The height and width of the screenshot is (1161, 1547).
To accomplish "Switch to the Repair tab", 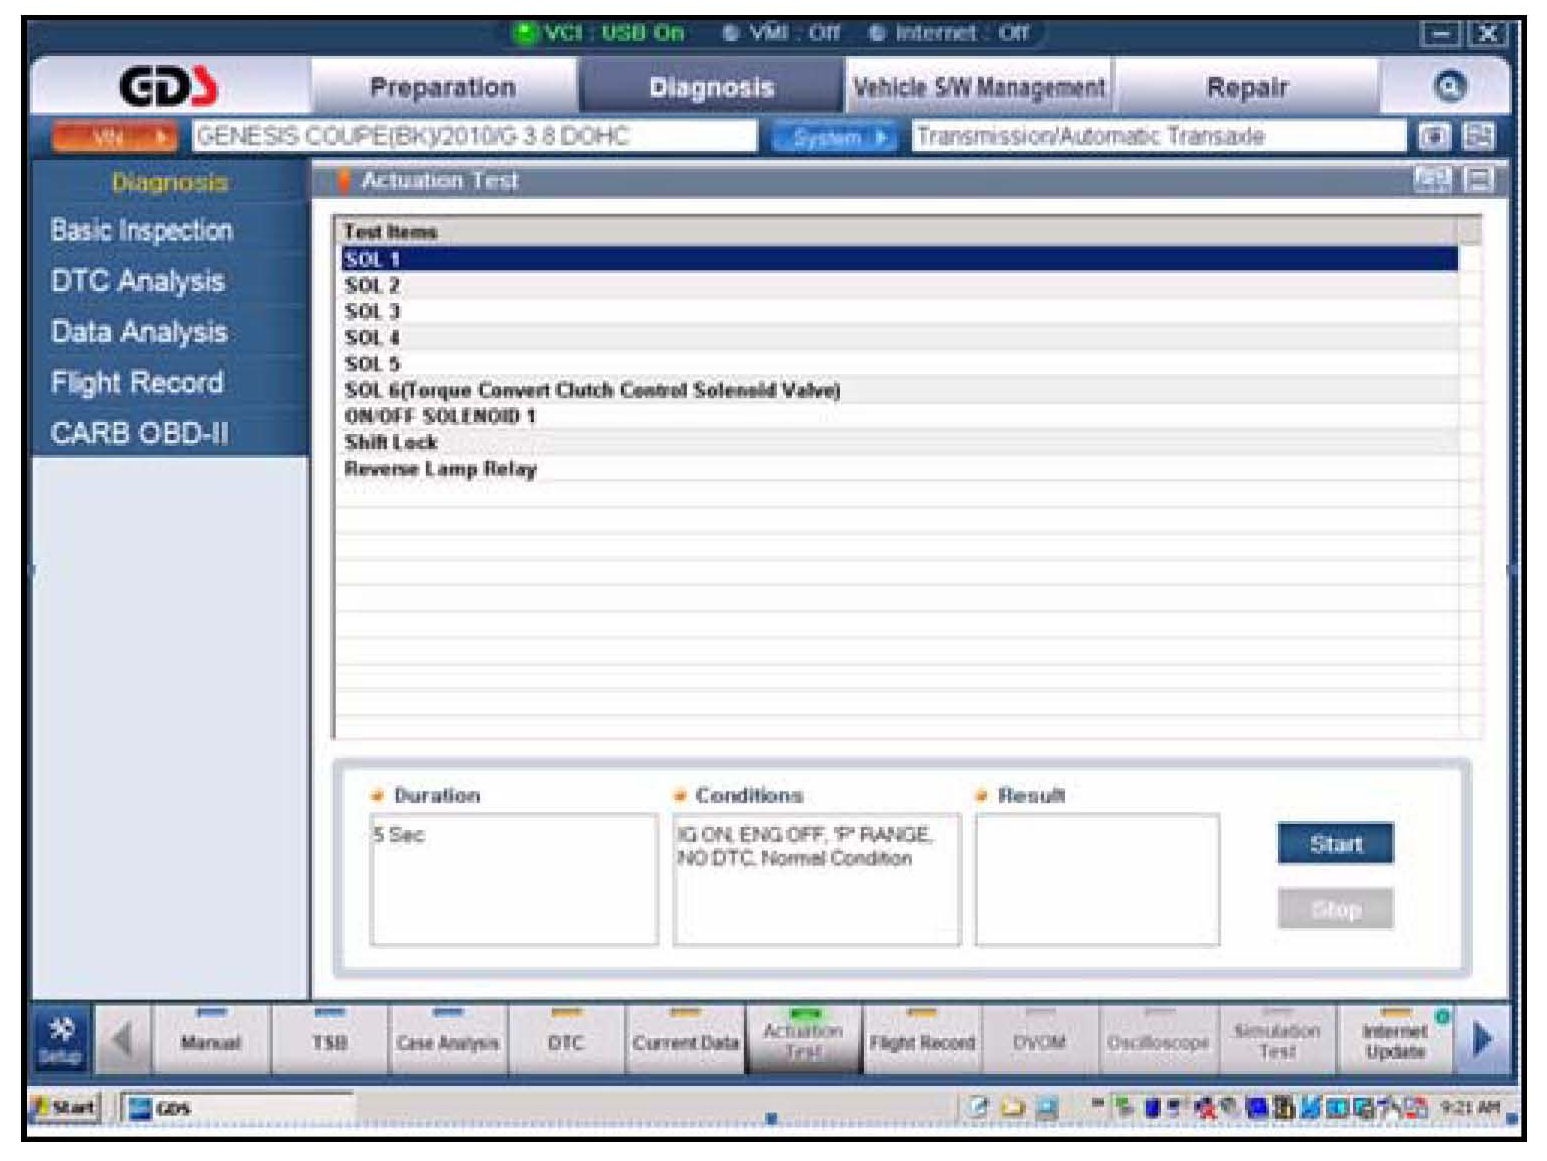I will (1246, 88).
